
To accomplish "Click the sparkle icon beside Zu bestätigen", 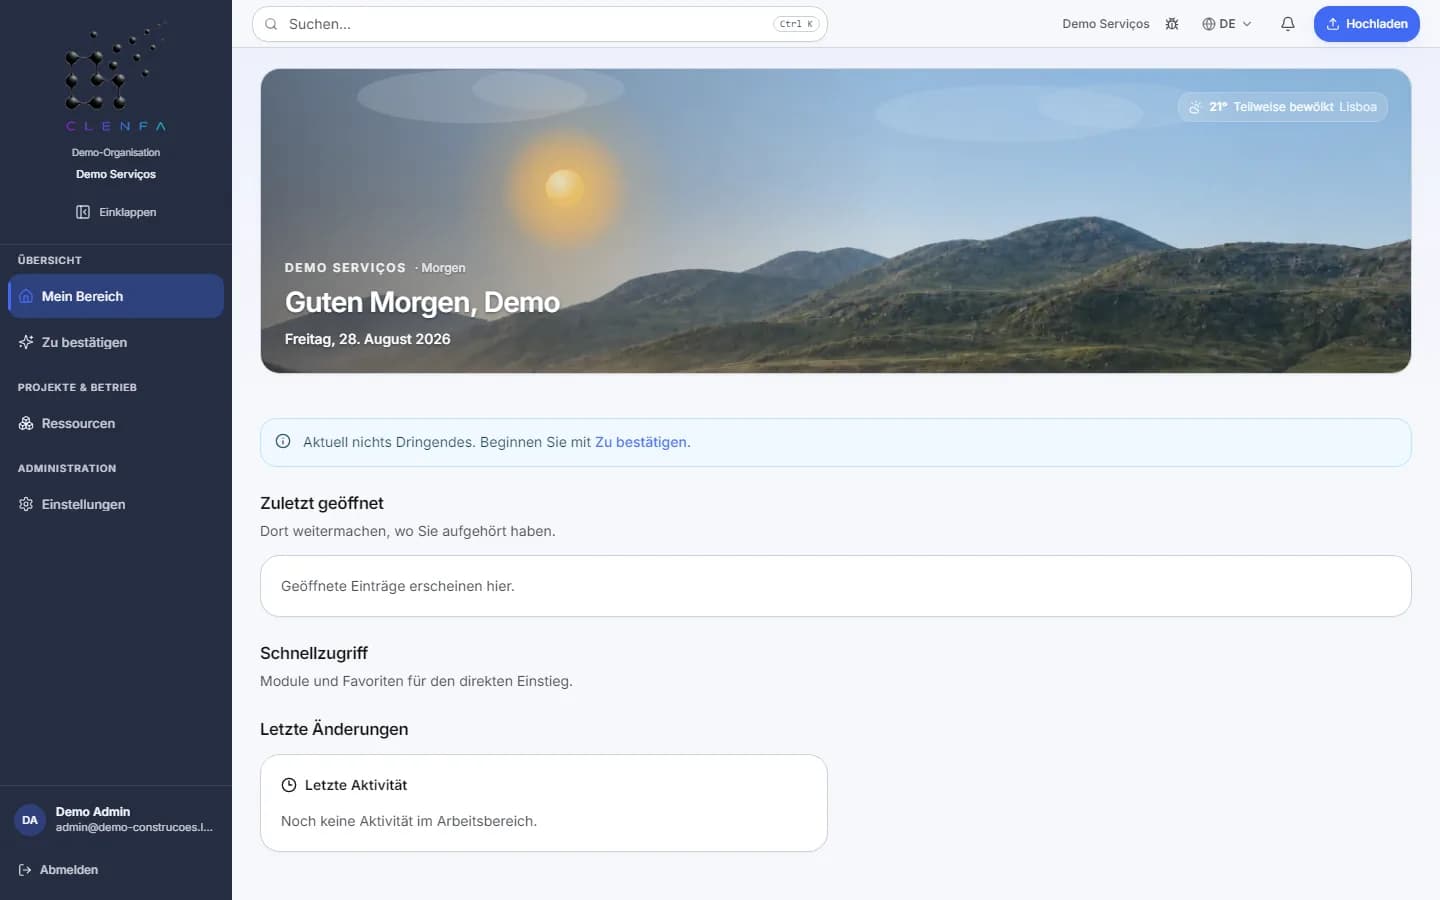I will (x=26, y=342).
